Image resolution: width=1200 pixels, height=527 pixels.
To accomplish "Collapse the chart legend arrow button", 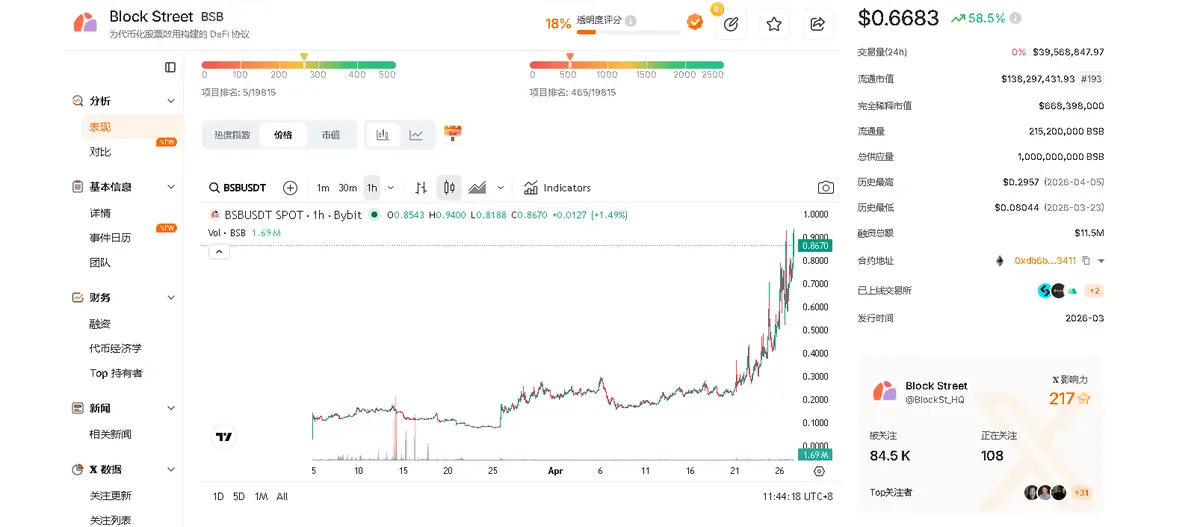I will point(219,252).
